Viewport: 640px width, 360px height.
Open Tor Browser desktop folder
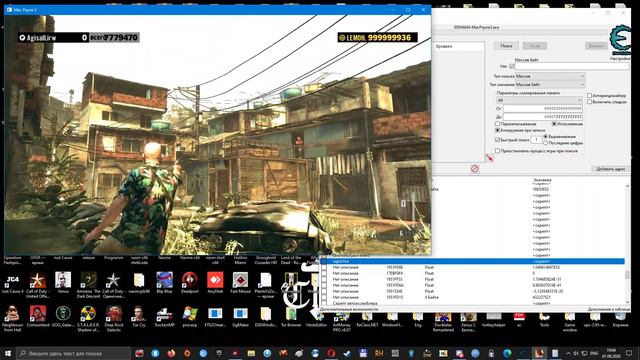coord(291,316)
